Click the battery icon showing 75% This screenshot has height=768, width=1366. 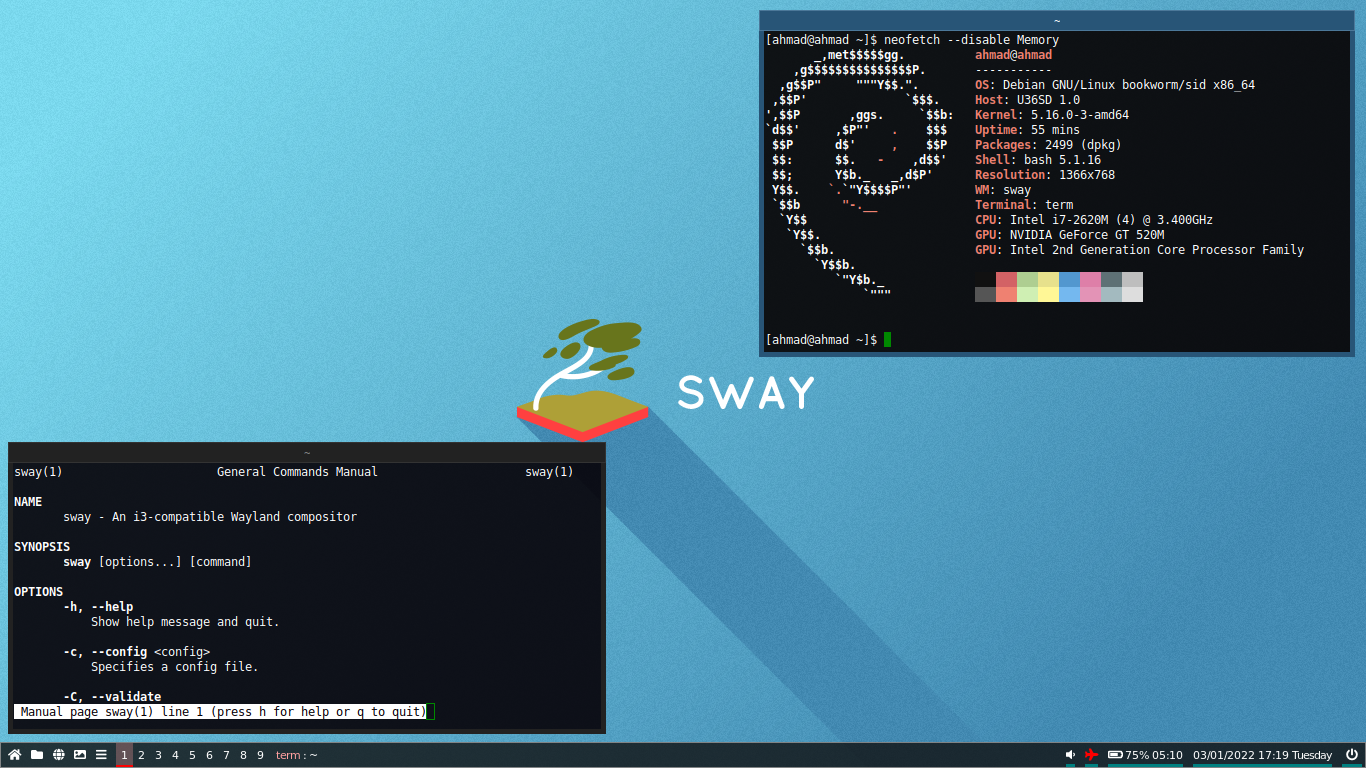pos(1115,755)
